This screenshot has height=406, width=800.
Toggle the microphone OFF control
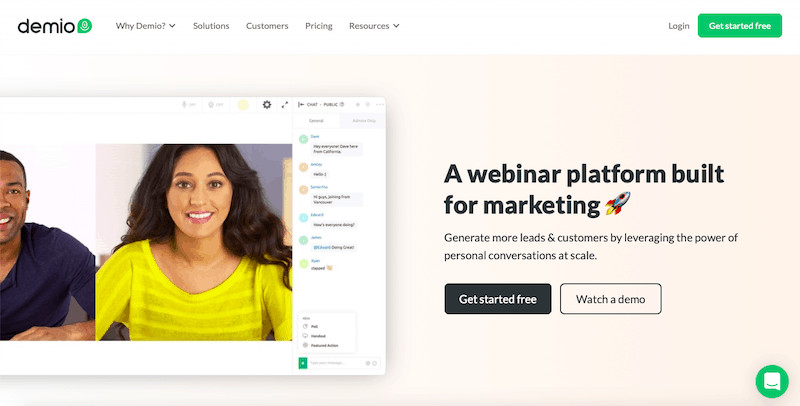point(189,105)
